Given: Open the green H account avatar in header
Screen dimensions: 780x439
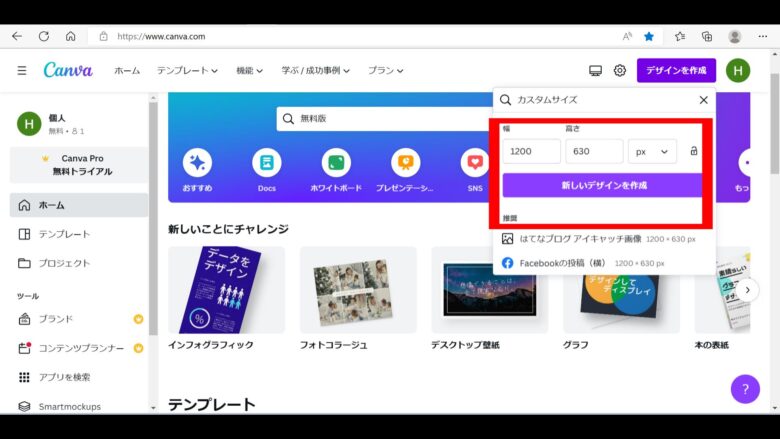Looking at the screenshot, I should point(738,71).
